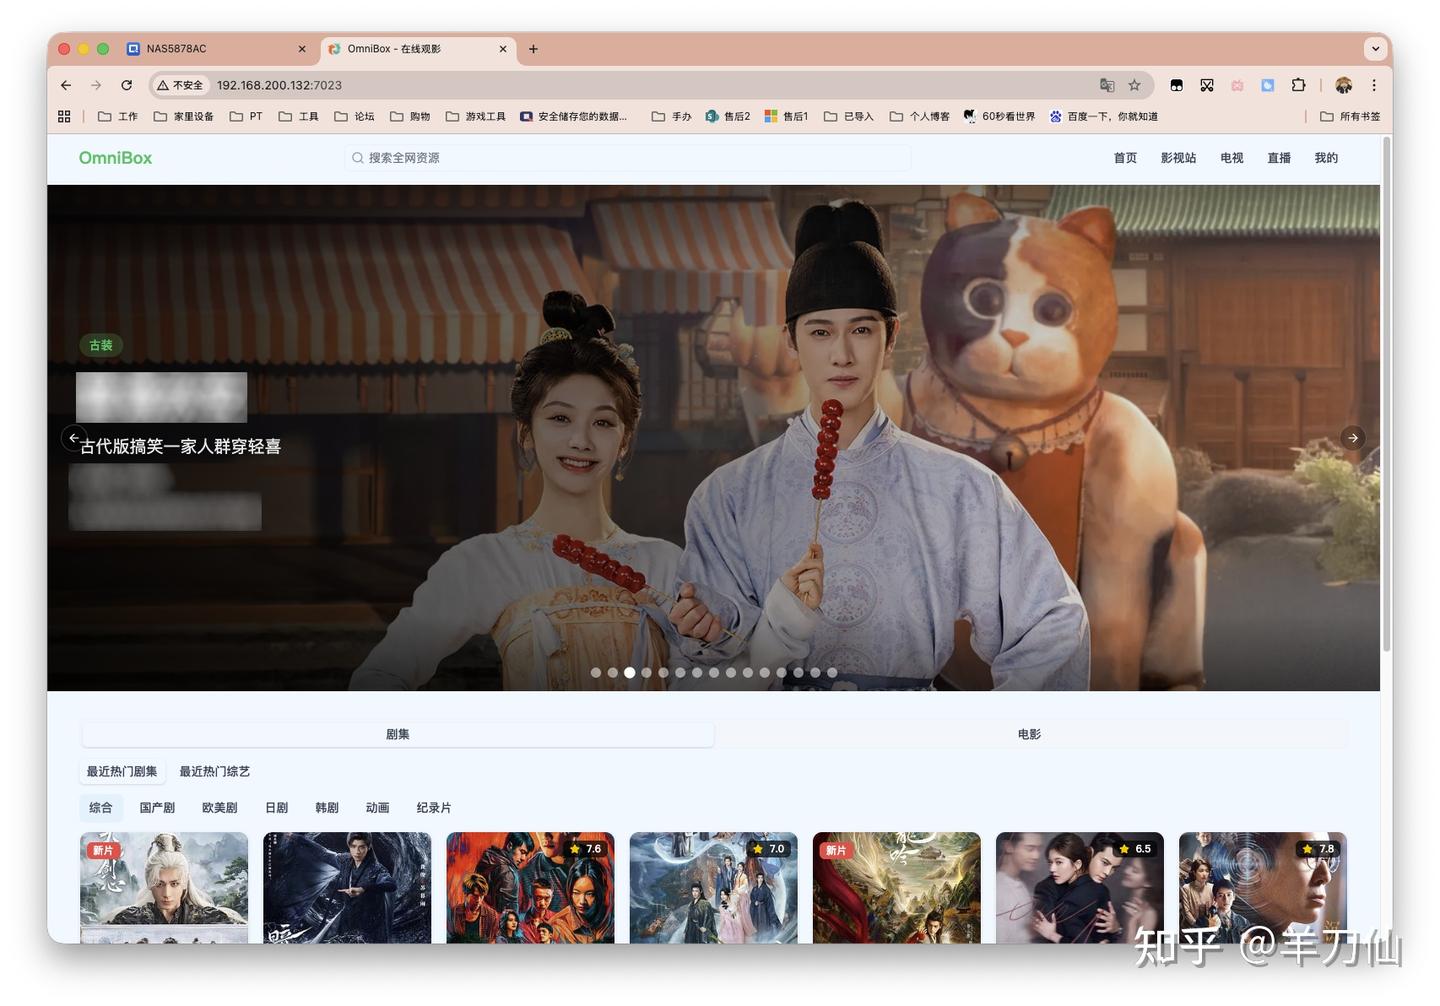1440x1006 pixels.
Task: Expand the 游戏工具 bookmark folder
Action: 476,117
